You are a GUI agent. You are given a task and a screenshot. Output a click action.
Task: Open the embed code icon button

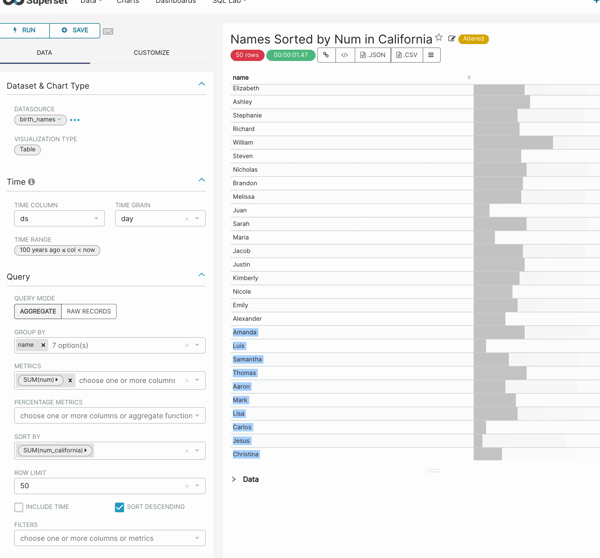344,55
